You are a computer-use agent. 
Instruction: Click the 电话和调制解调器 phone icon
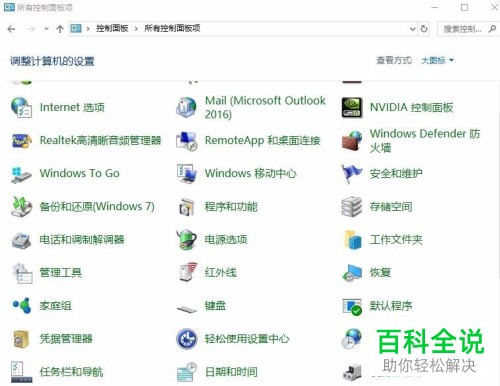pos(22,240)
